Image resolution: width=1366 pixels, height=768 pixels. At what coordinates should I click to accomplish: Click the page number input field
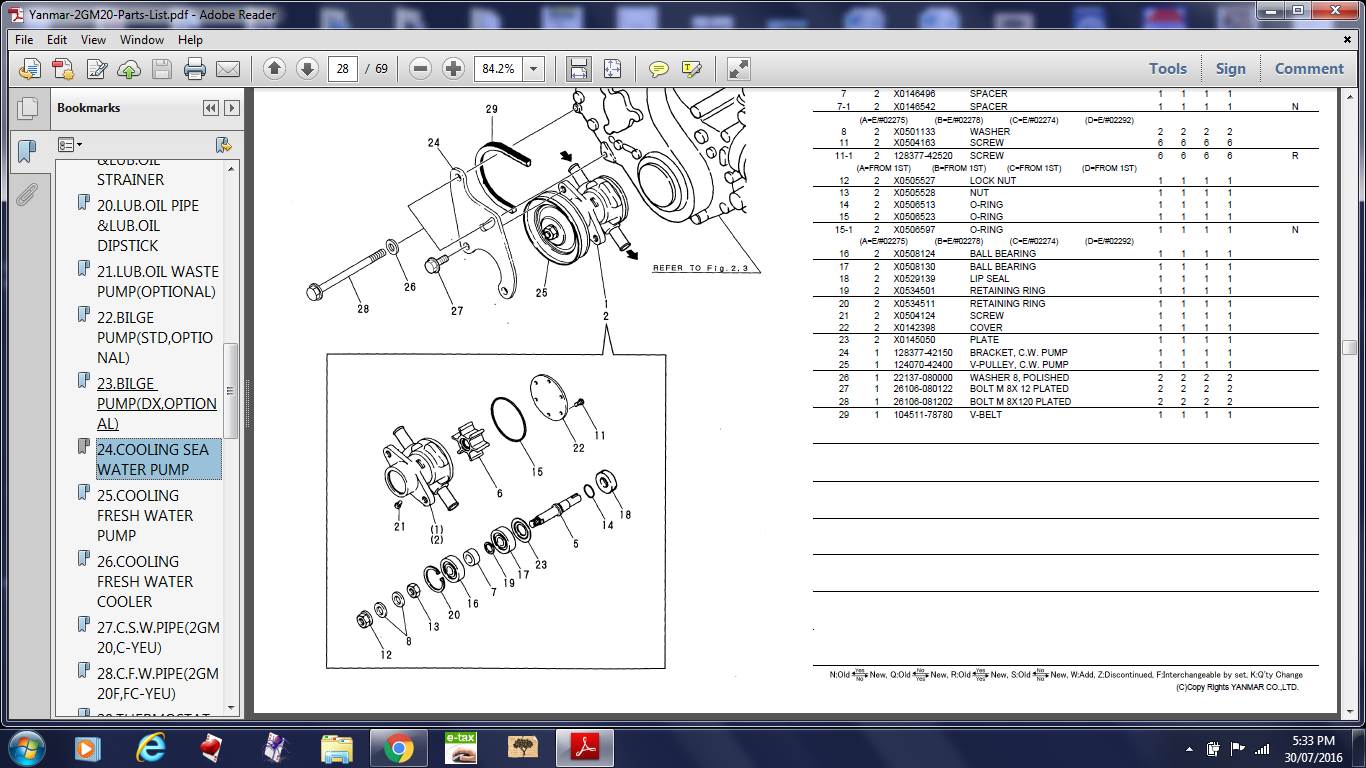343,69
